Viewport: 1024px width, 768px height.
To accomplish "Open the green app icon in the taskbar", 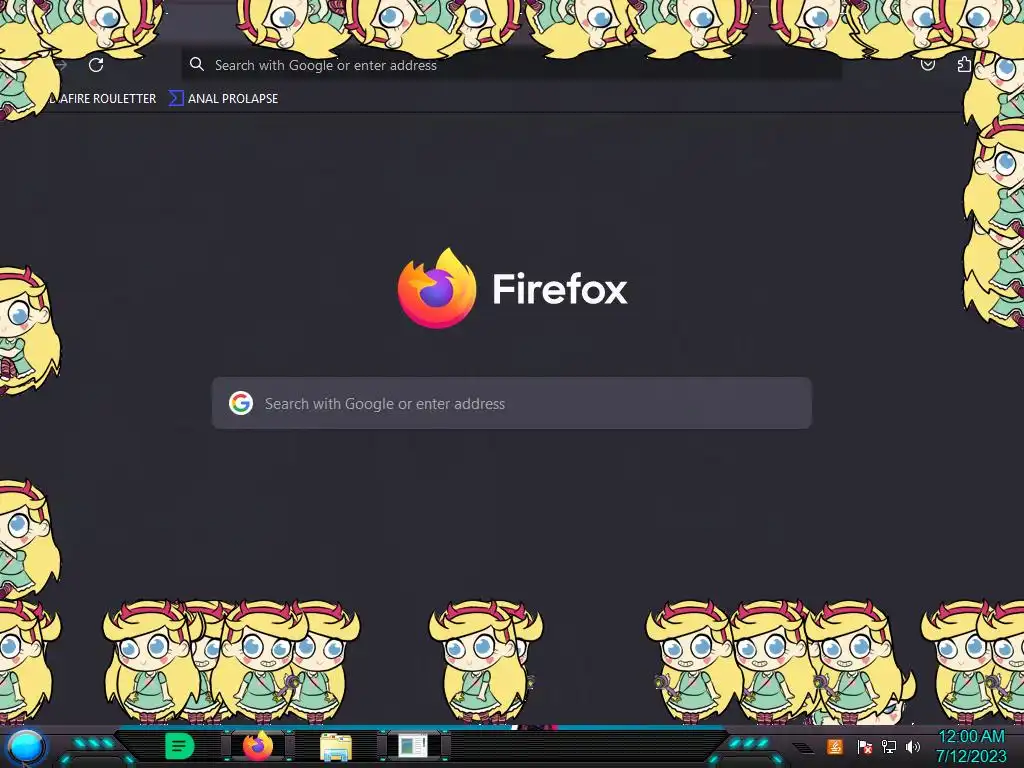I will (180, 746).
